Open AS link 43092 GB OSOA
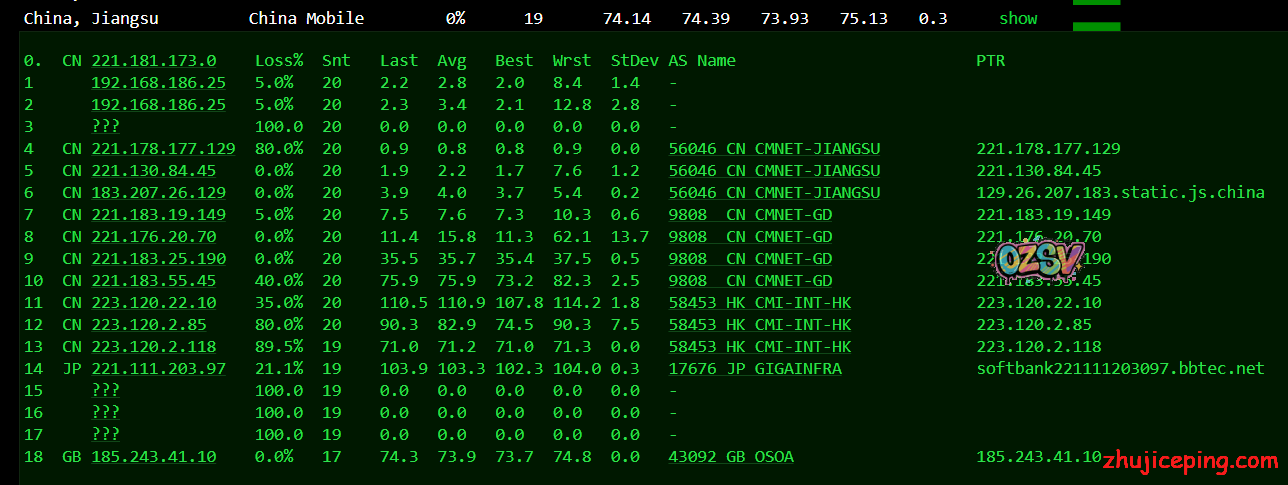This screenshot has width=1288, height=485. click(731, 456)
